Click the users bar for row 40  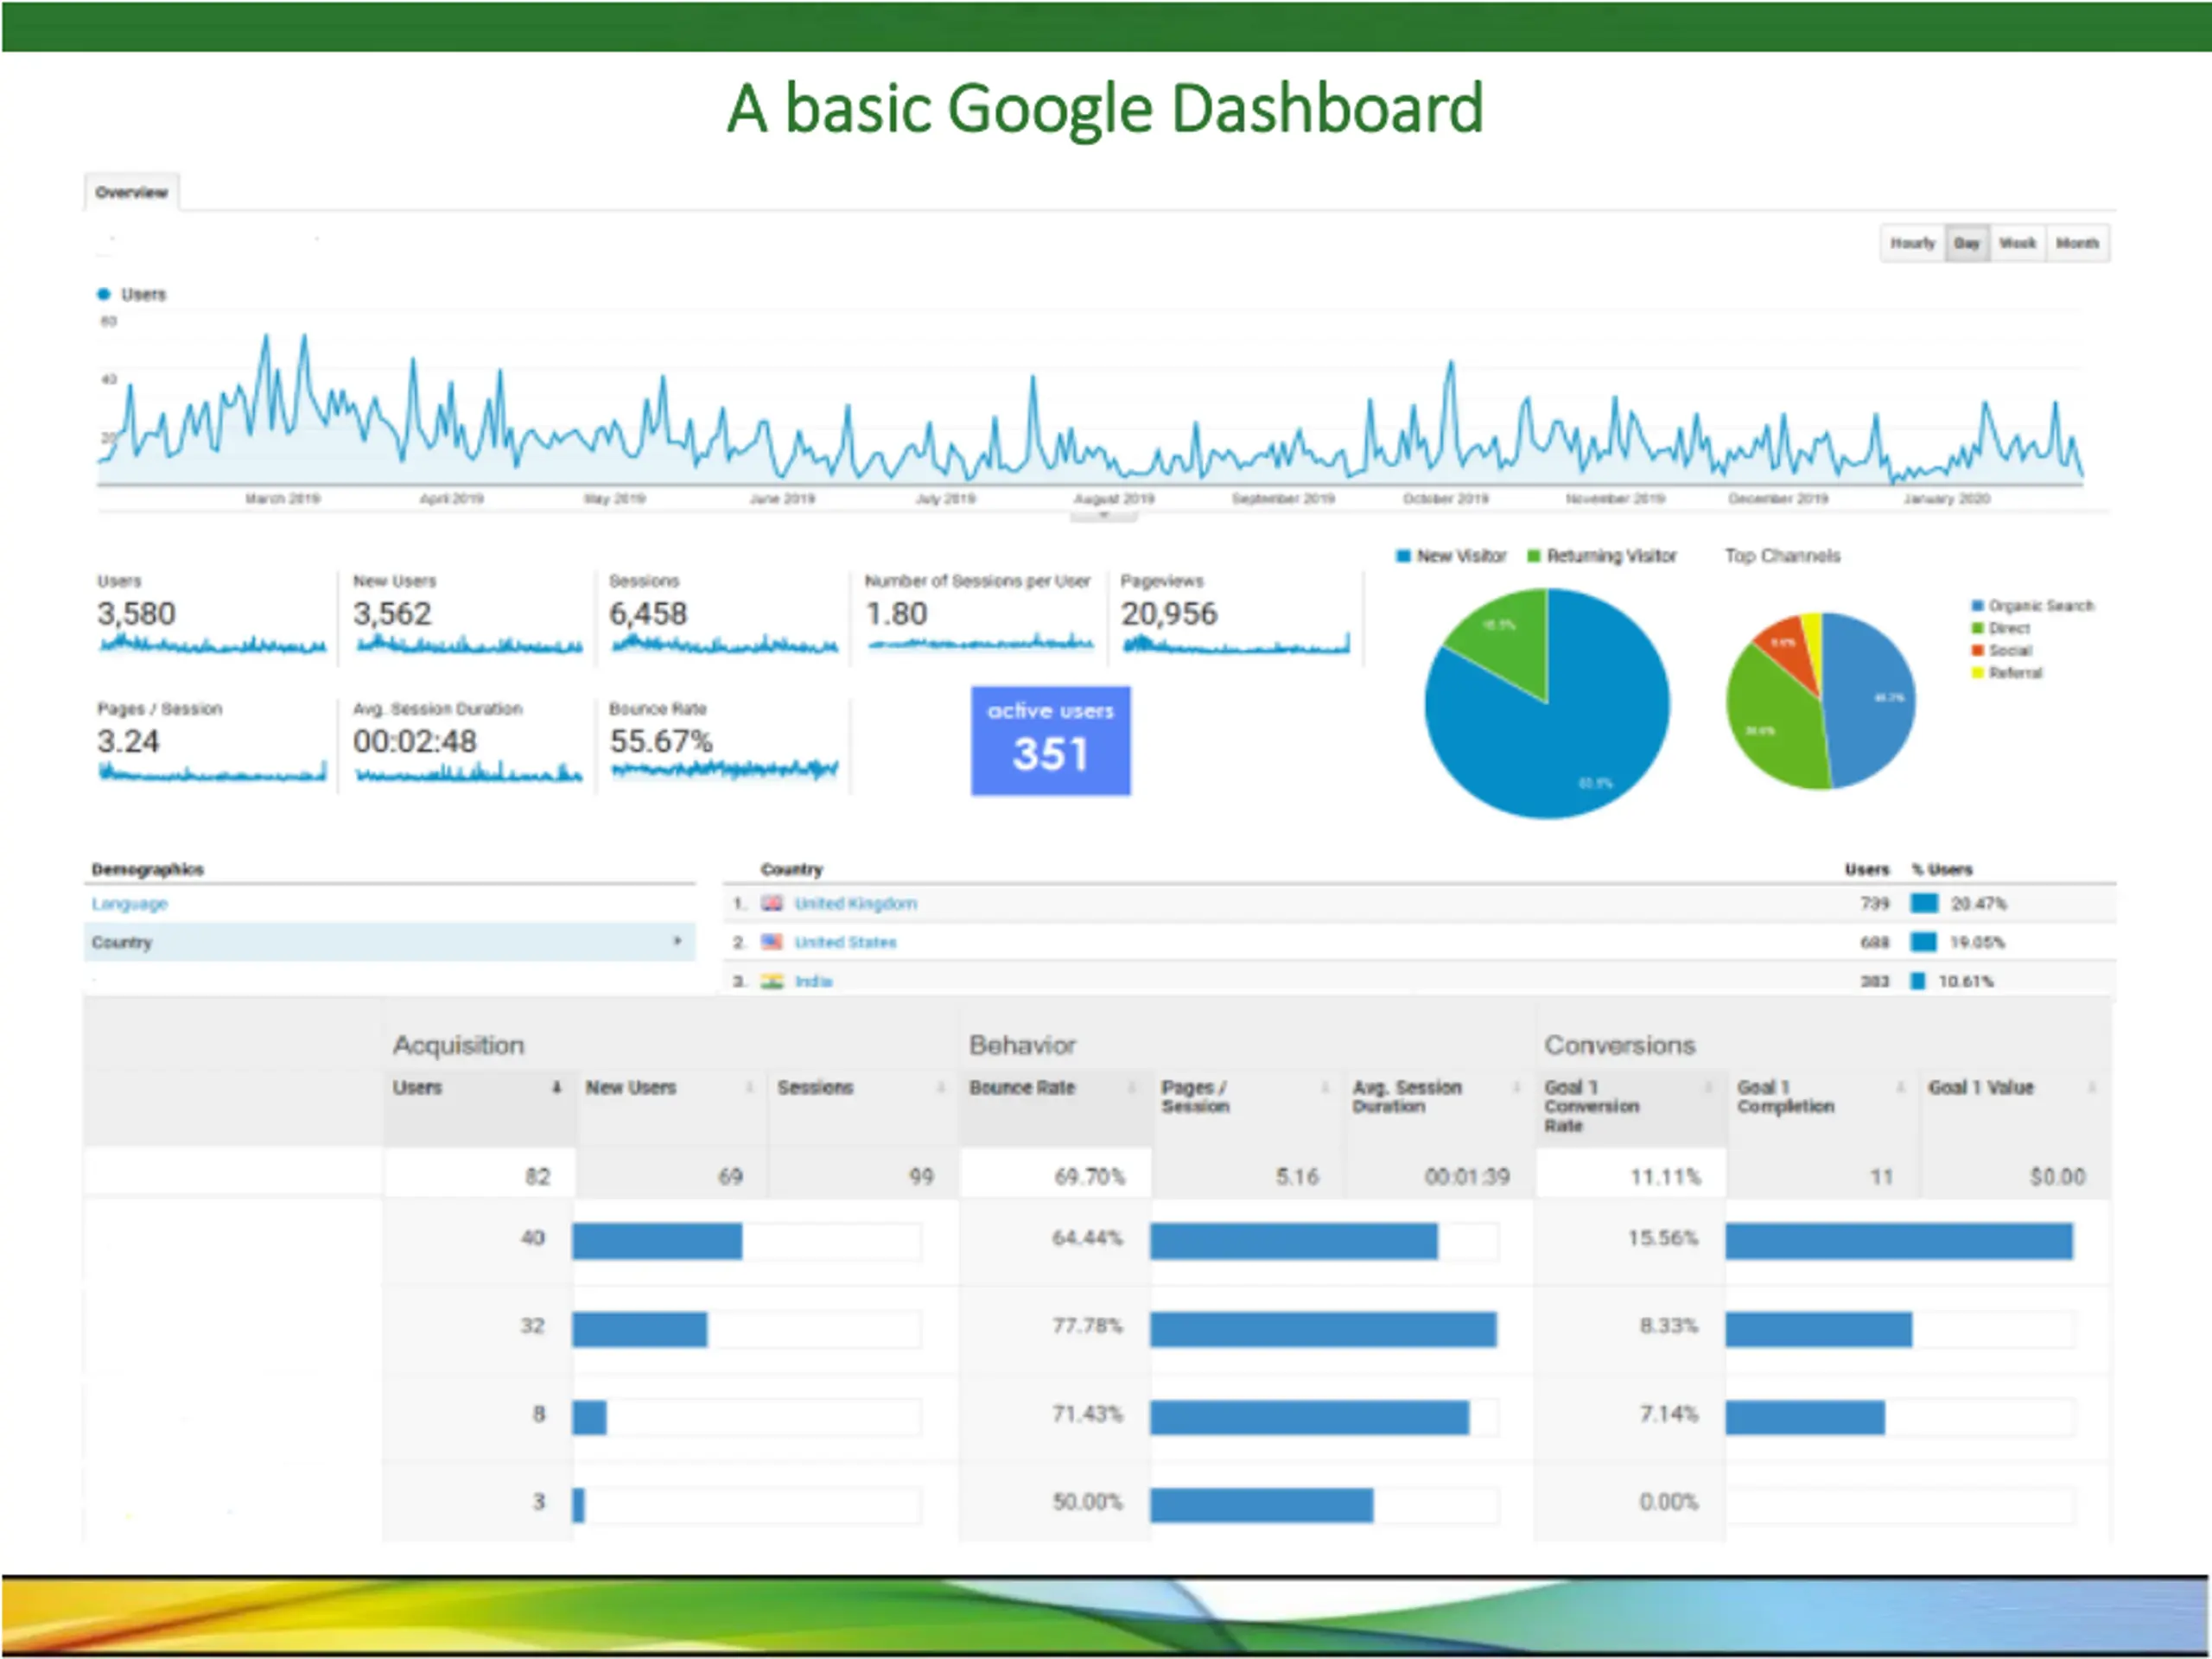657,1241
